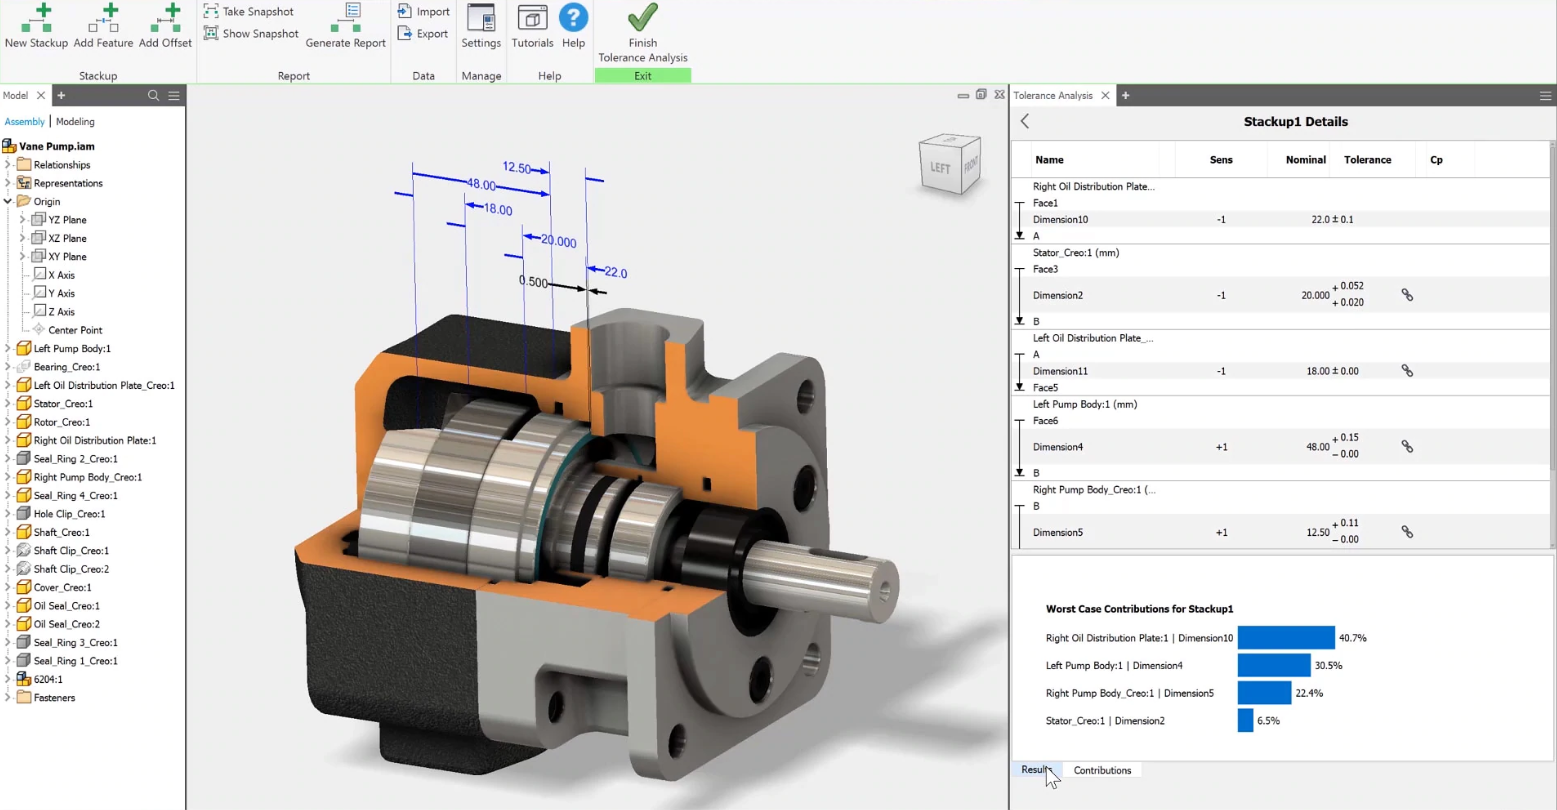
Task: Select the Add Offset tool
Action: pyautogui.click(x=165, y=27)
